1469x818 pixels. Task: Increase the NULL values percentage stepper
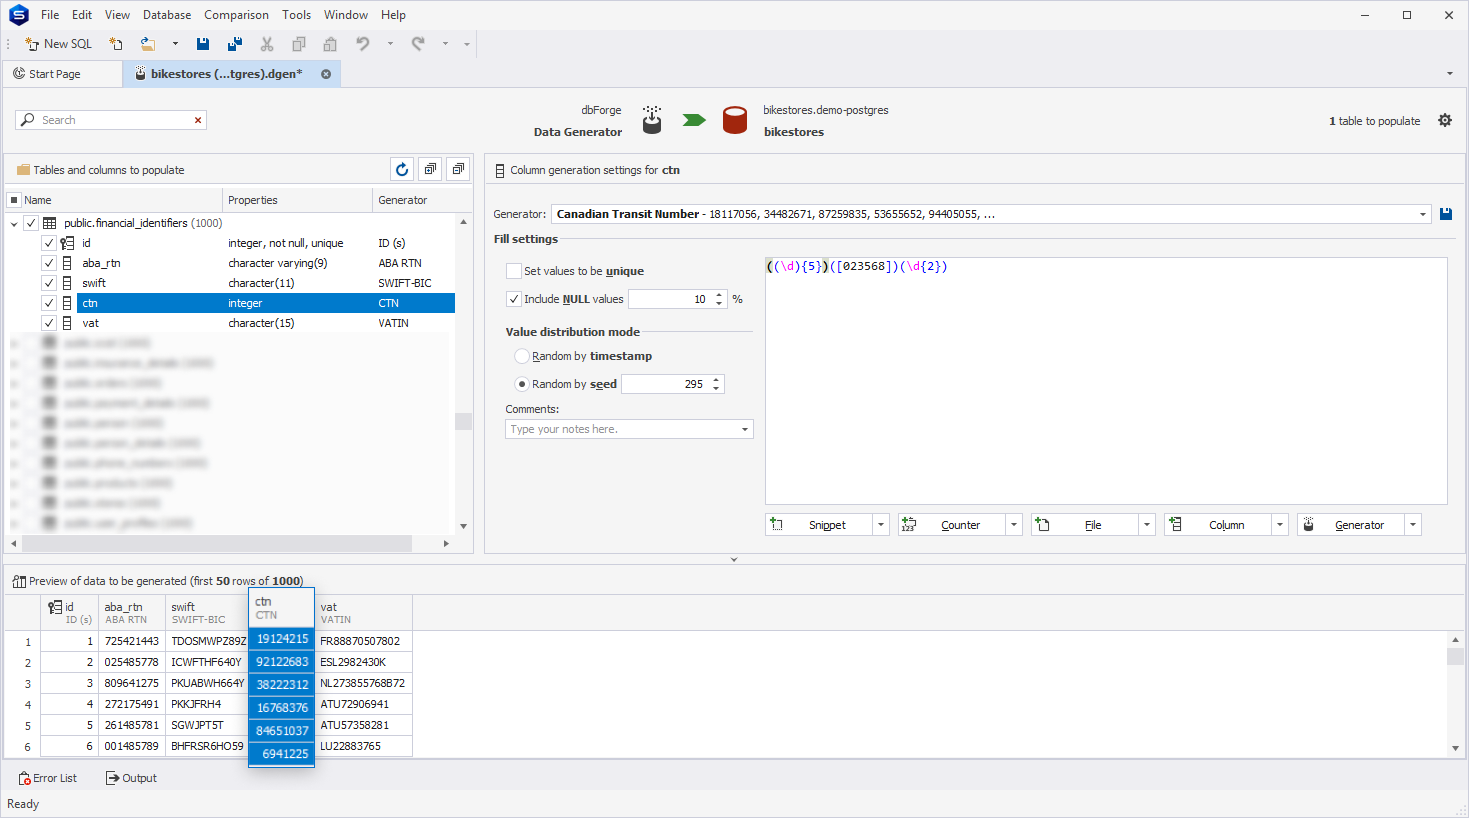click(719, 295)
